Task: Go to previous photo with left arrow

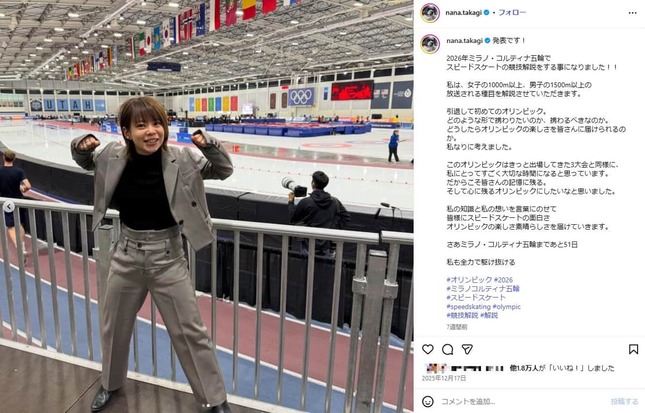Action: (9, 206)
